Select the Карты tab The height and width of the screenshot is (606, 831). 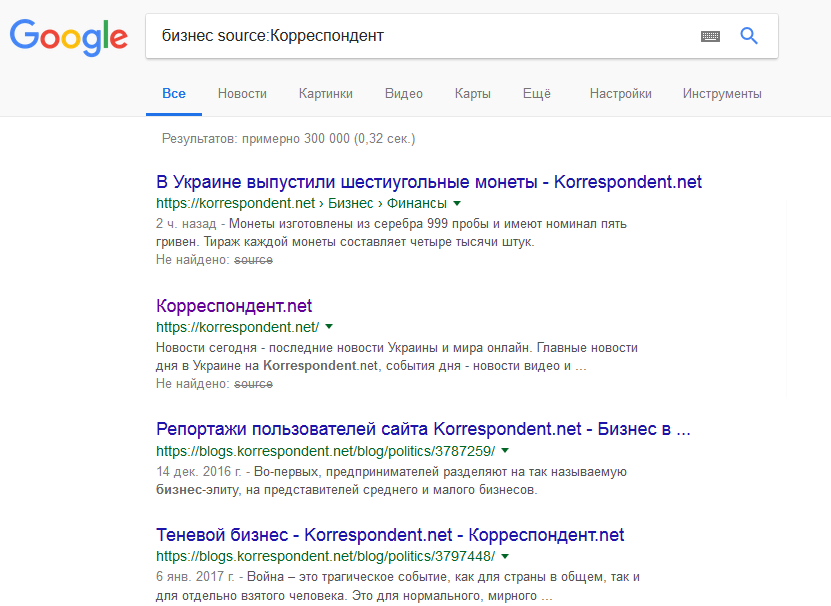tap(472, 94)
